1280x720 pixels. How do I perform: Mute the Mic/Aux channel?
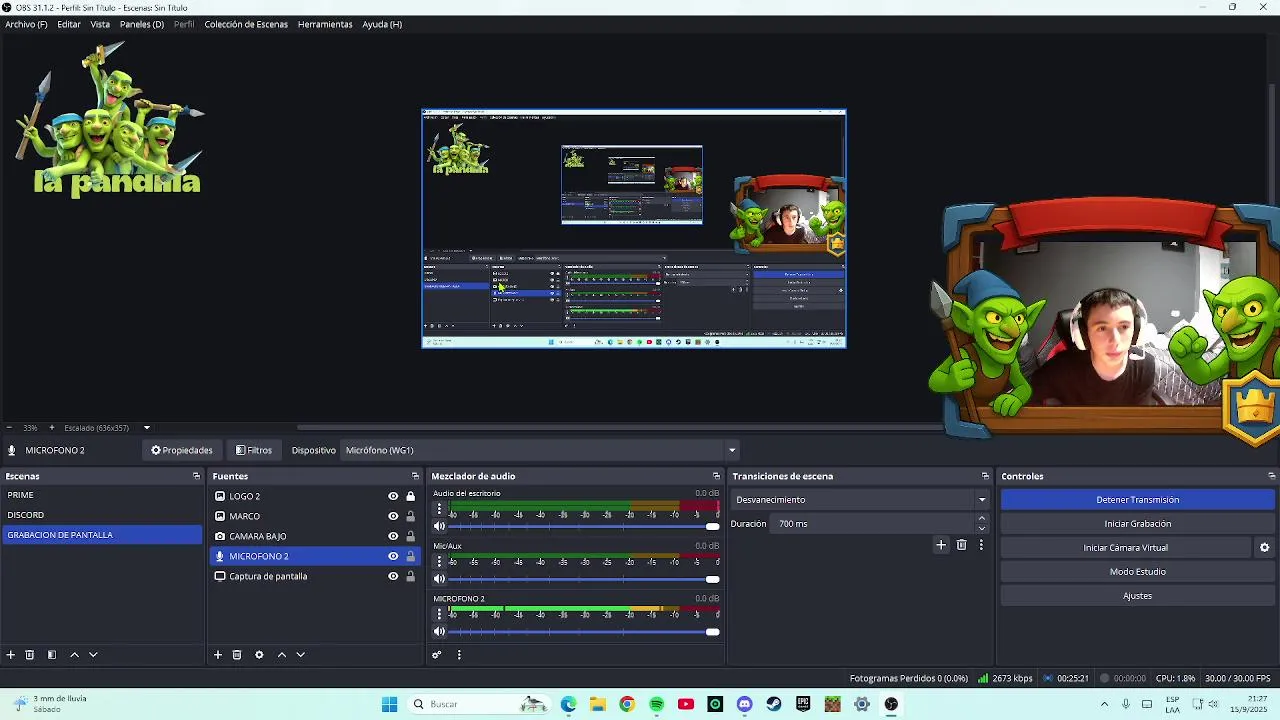[x=439, y=579]
